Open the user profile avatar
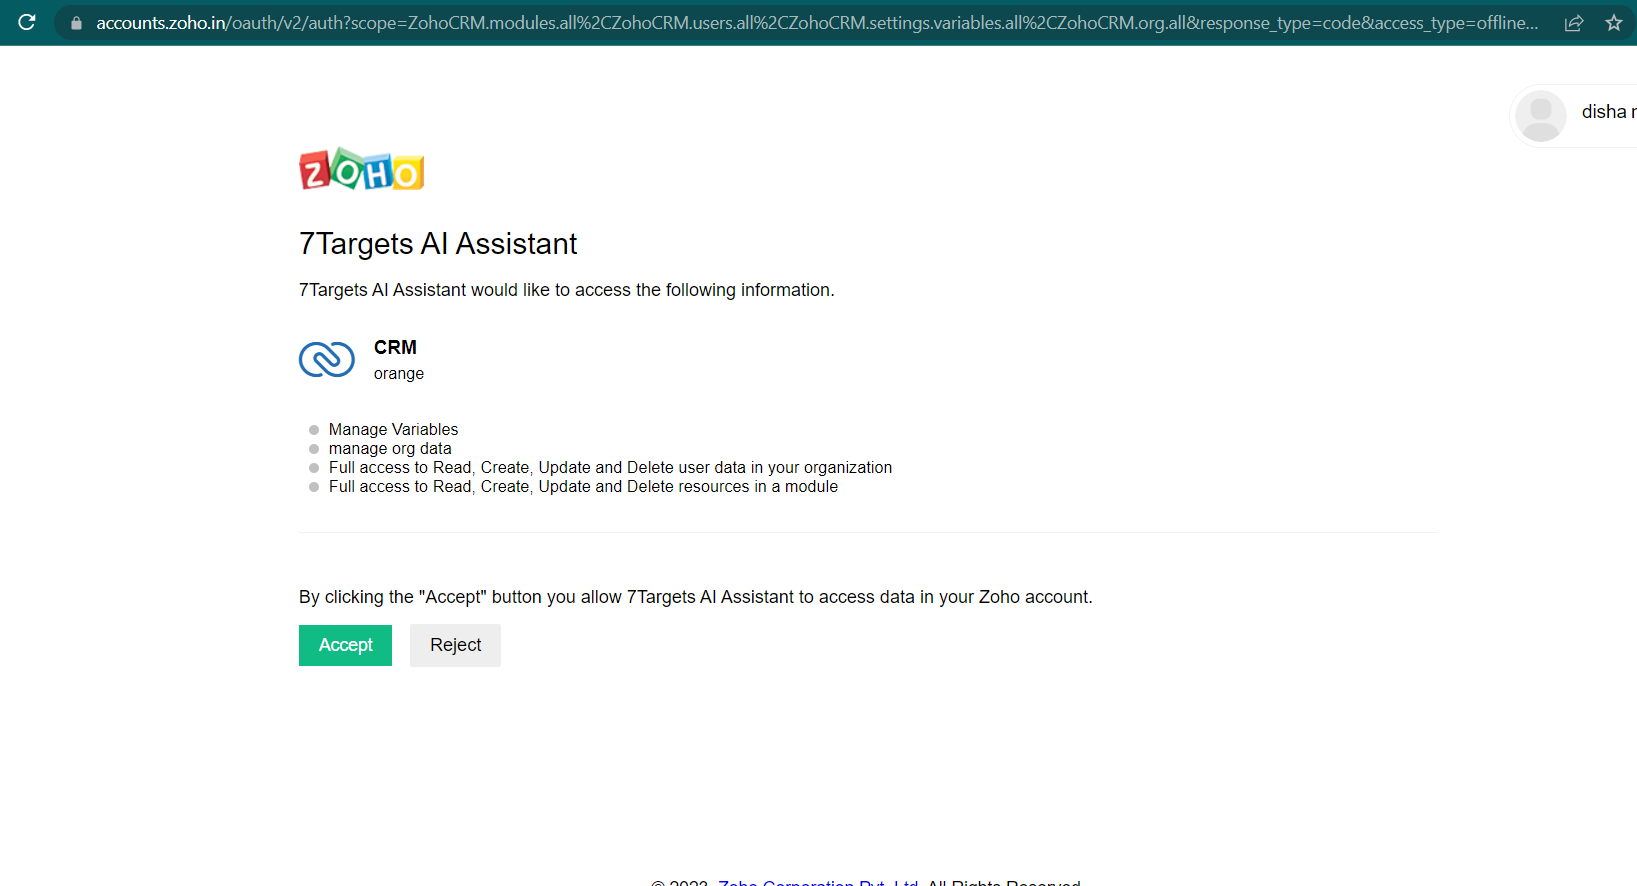Viewport: 1637px width, 886px height. coord(1540,116)
